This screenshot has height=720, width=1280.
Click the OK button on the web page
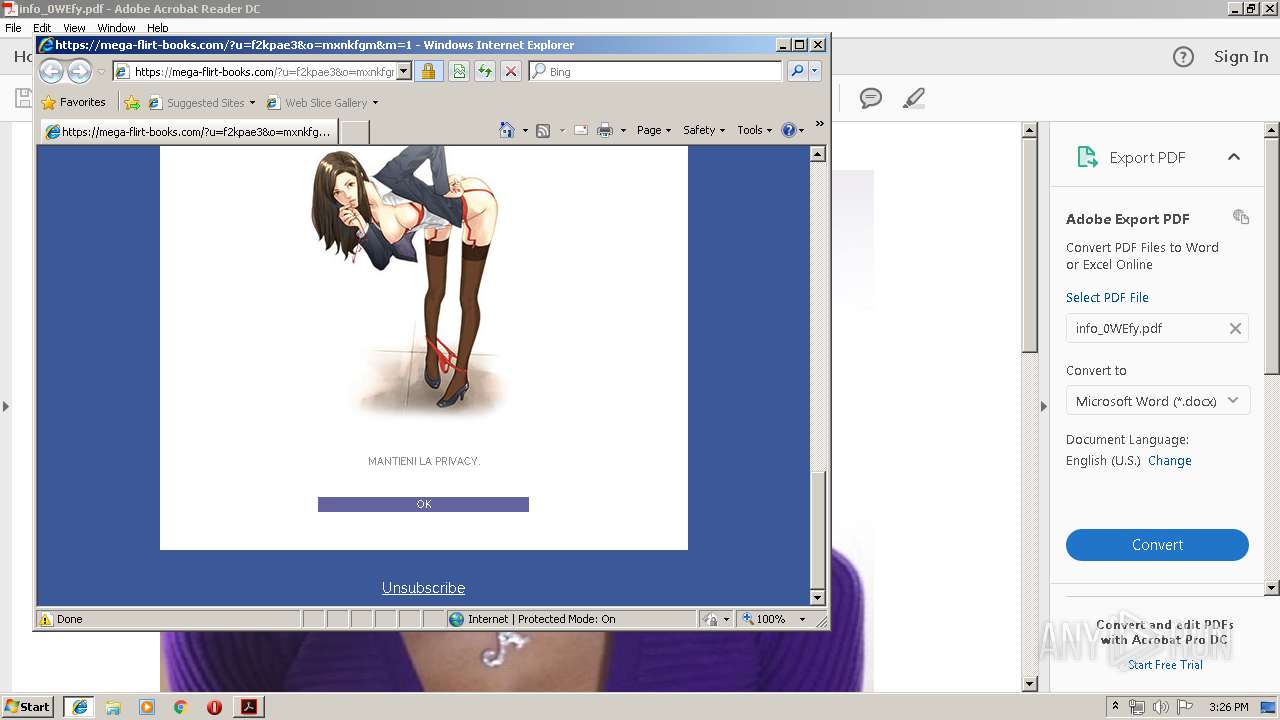(423, 504)
